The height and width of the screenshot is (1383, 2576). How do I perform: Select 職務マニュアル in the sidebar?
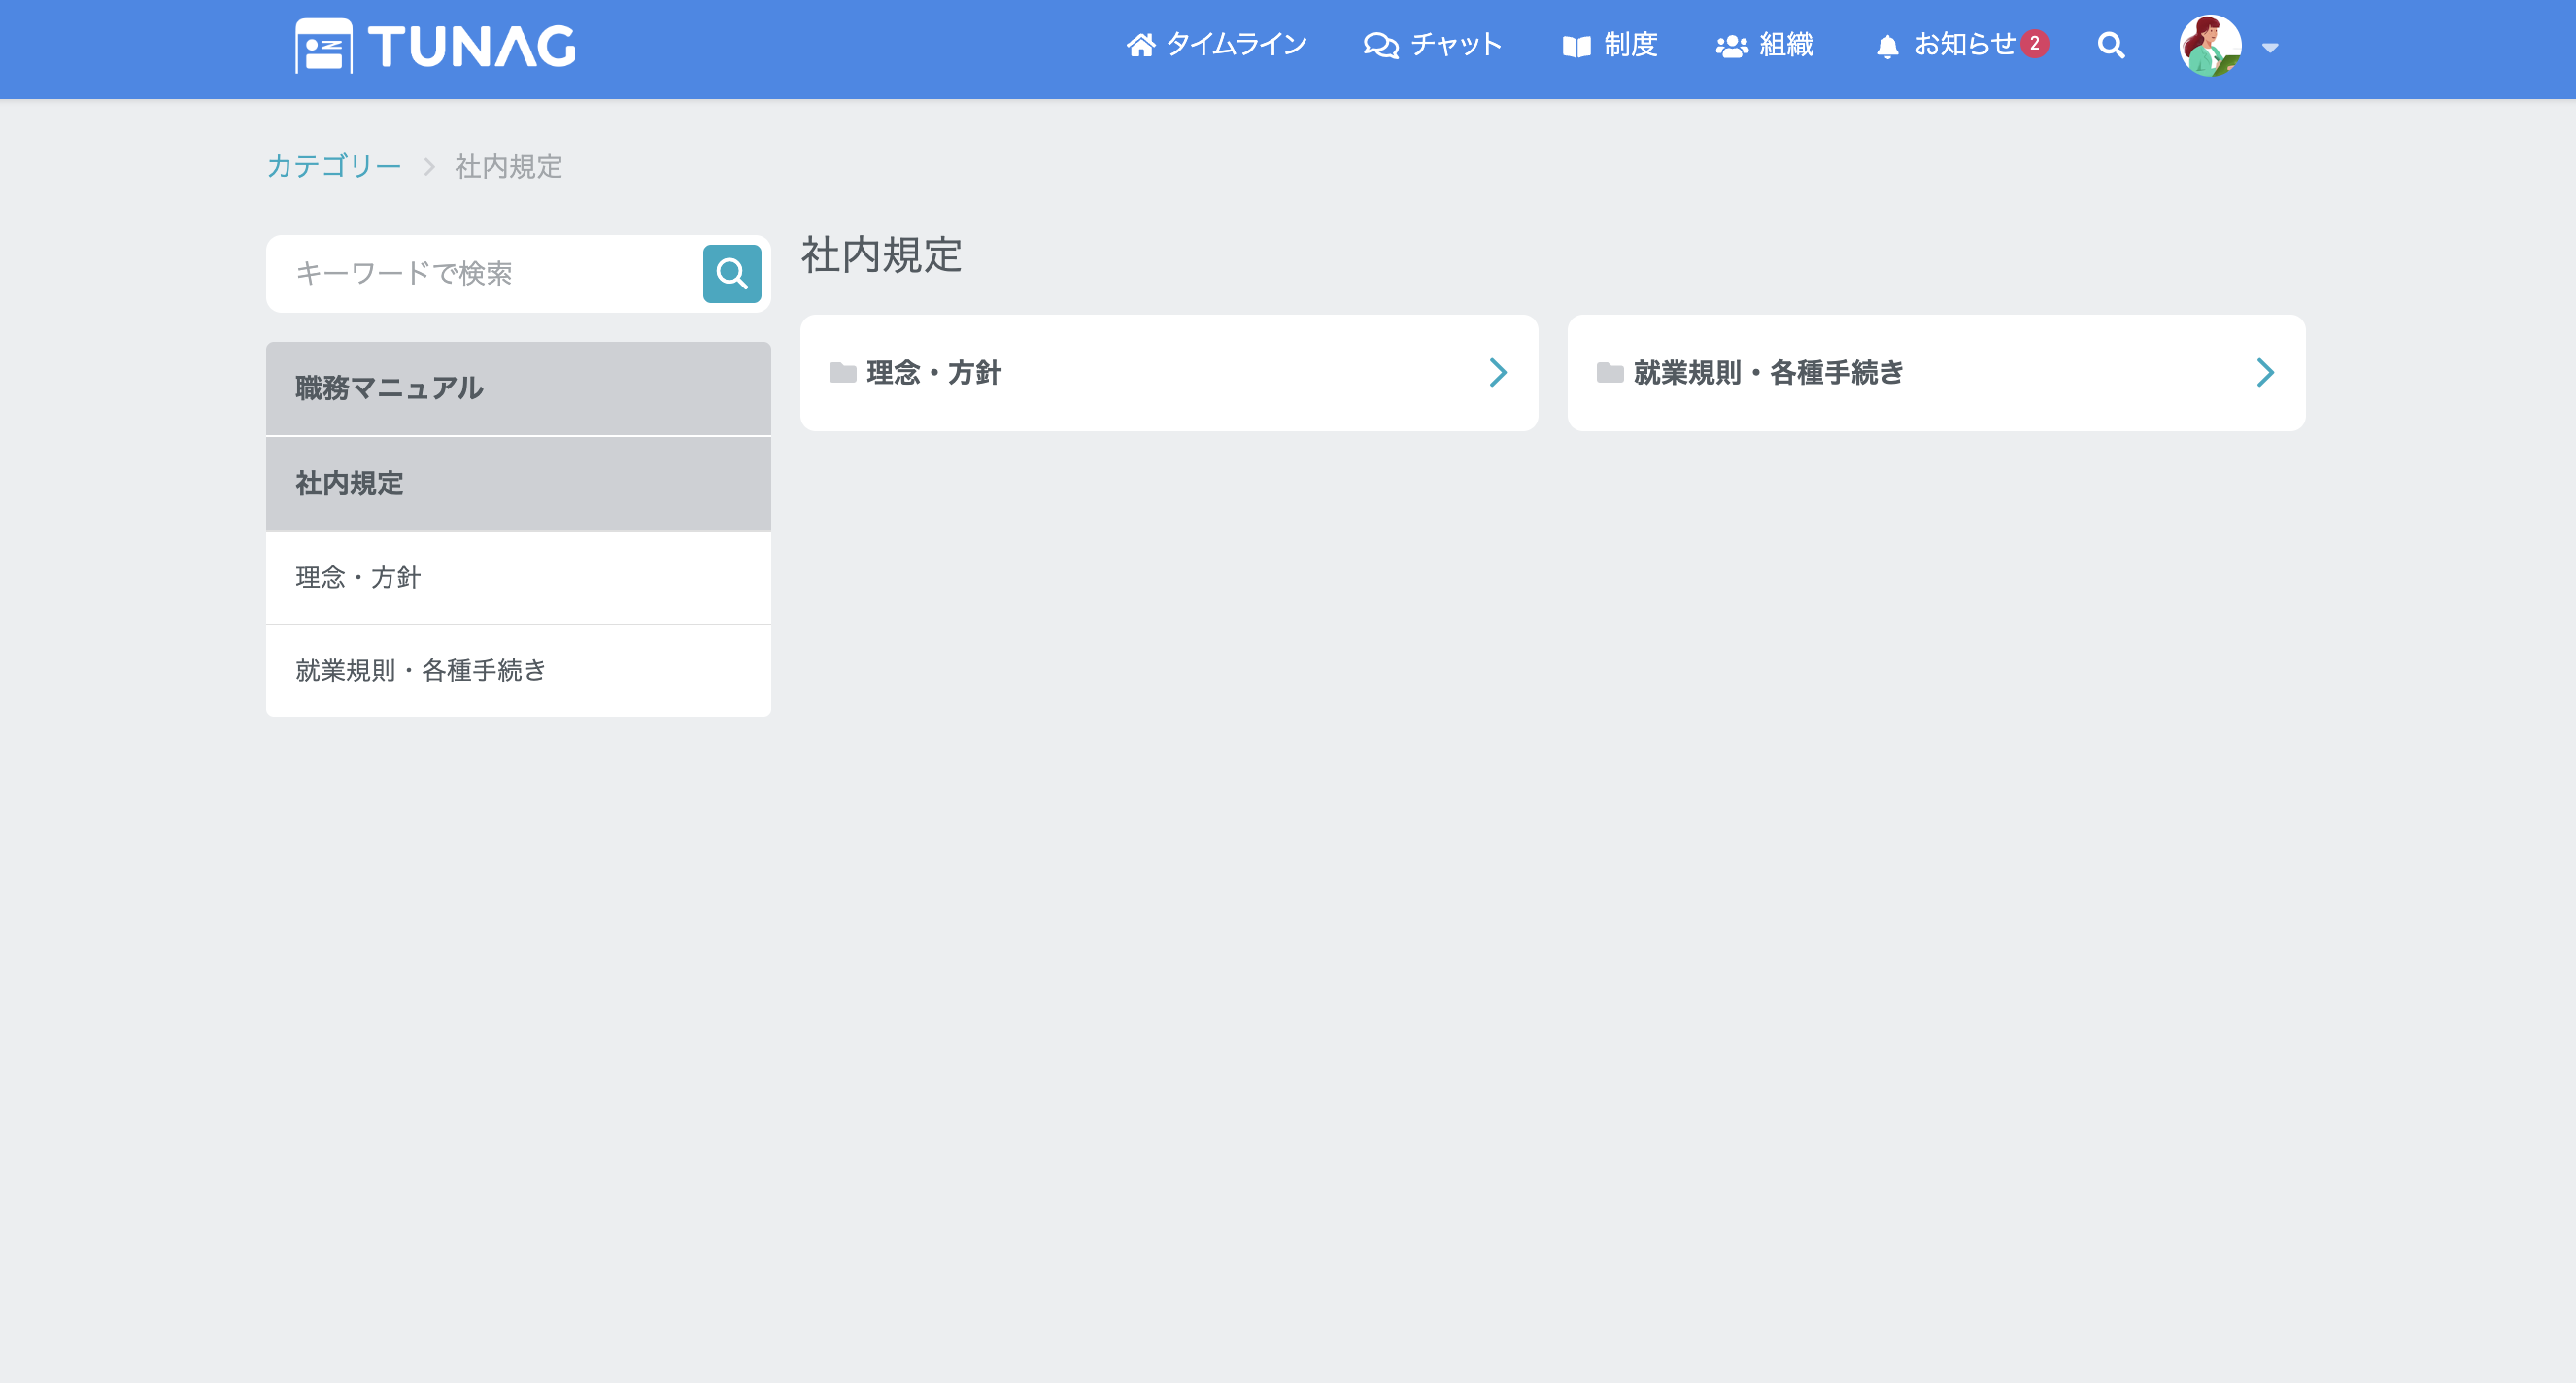[x=518, y=388]
